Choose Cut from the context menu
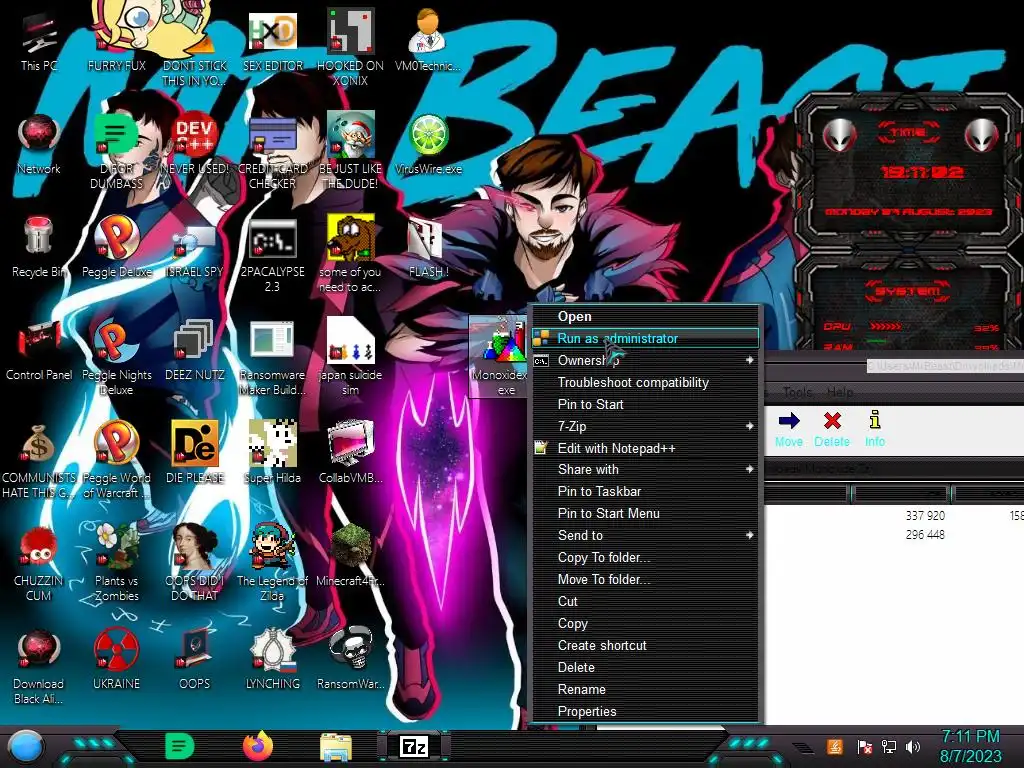This screenshot has height=768, width=1024. [x=645, y=601]
